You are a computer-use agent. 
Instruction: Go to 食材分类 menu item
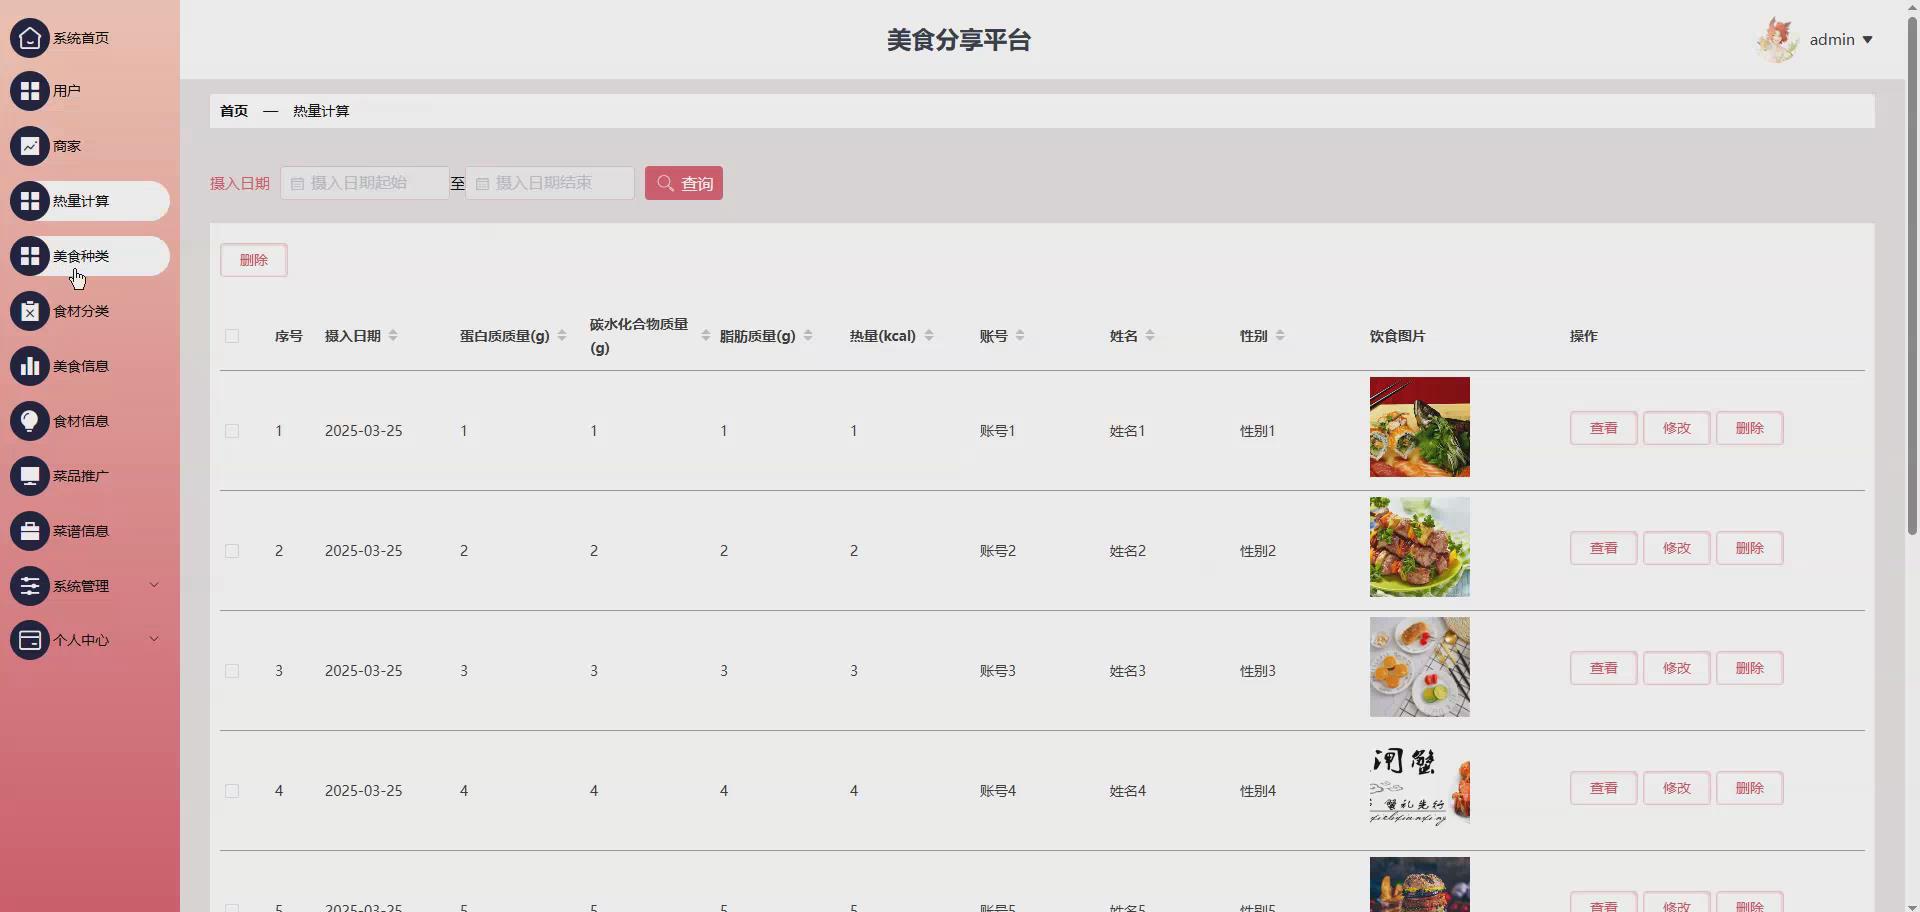pyautogui.click(x=90, y=311)
